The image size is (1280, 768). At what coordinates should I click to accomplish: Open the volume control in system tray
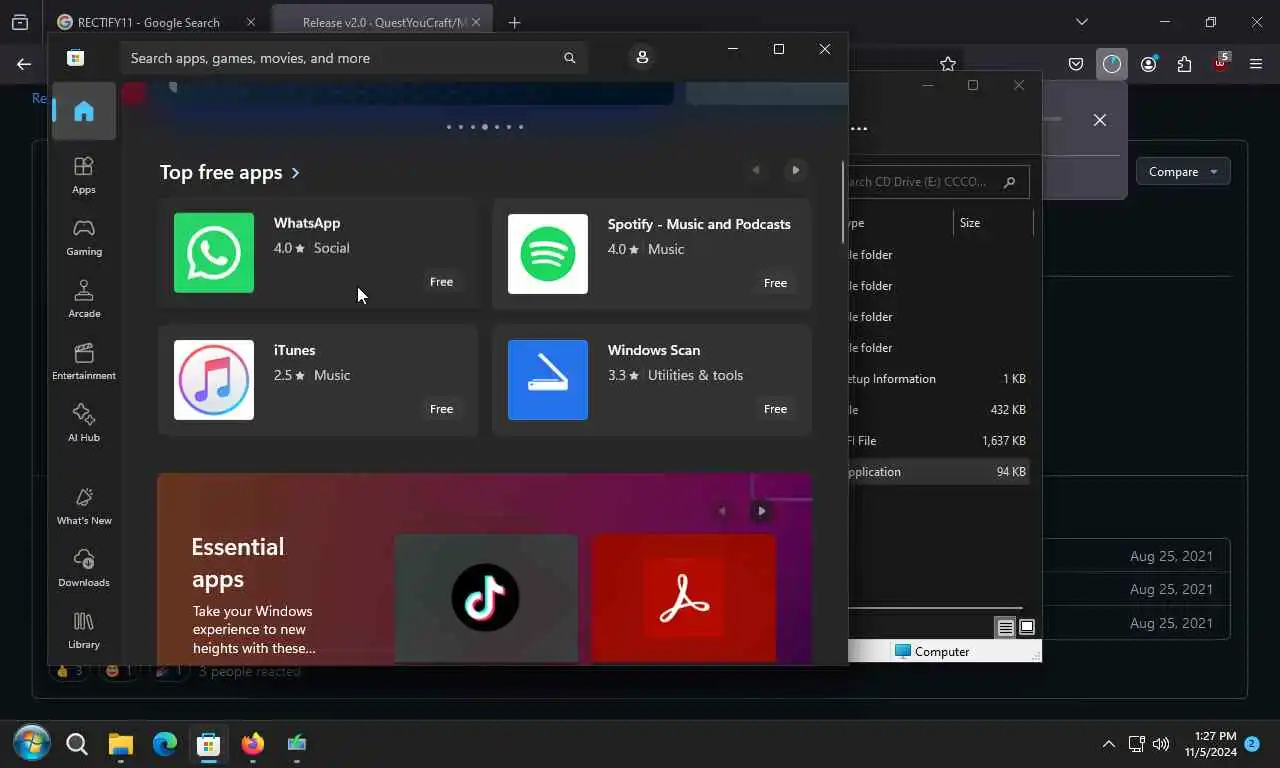(x=1161, y=744)
